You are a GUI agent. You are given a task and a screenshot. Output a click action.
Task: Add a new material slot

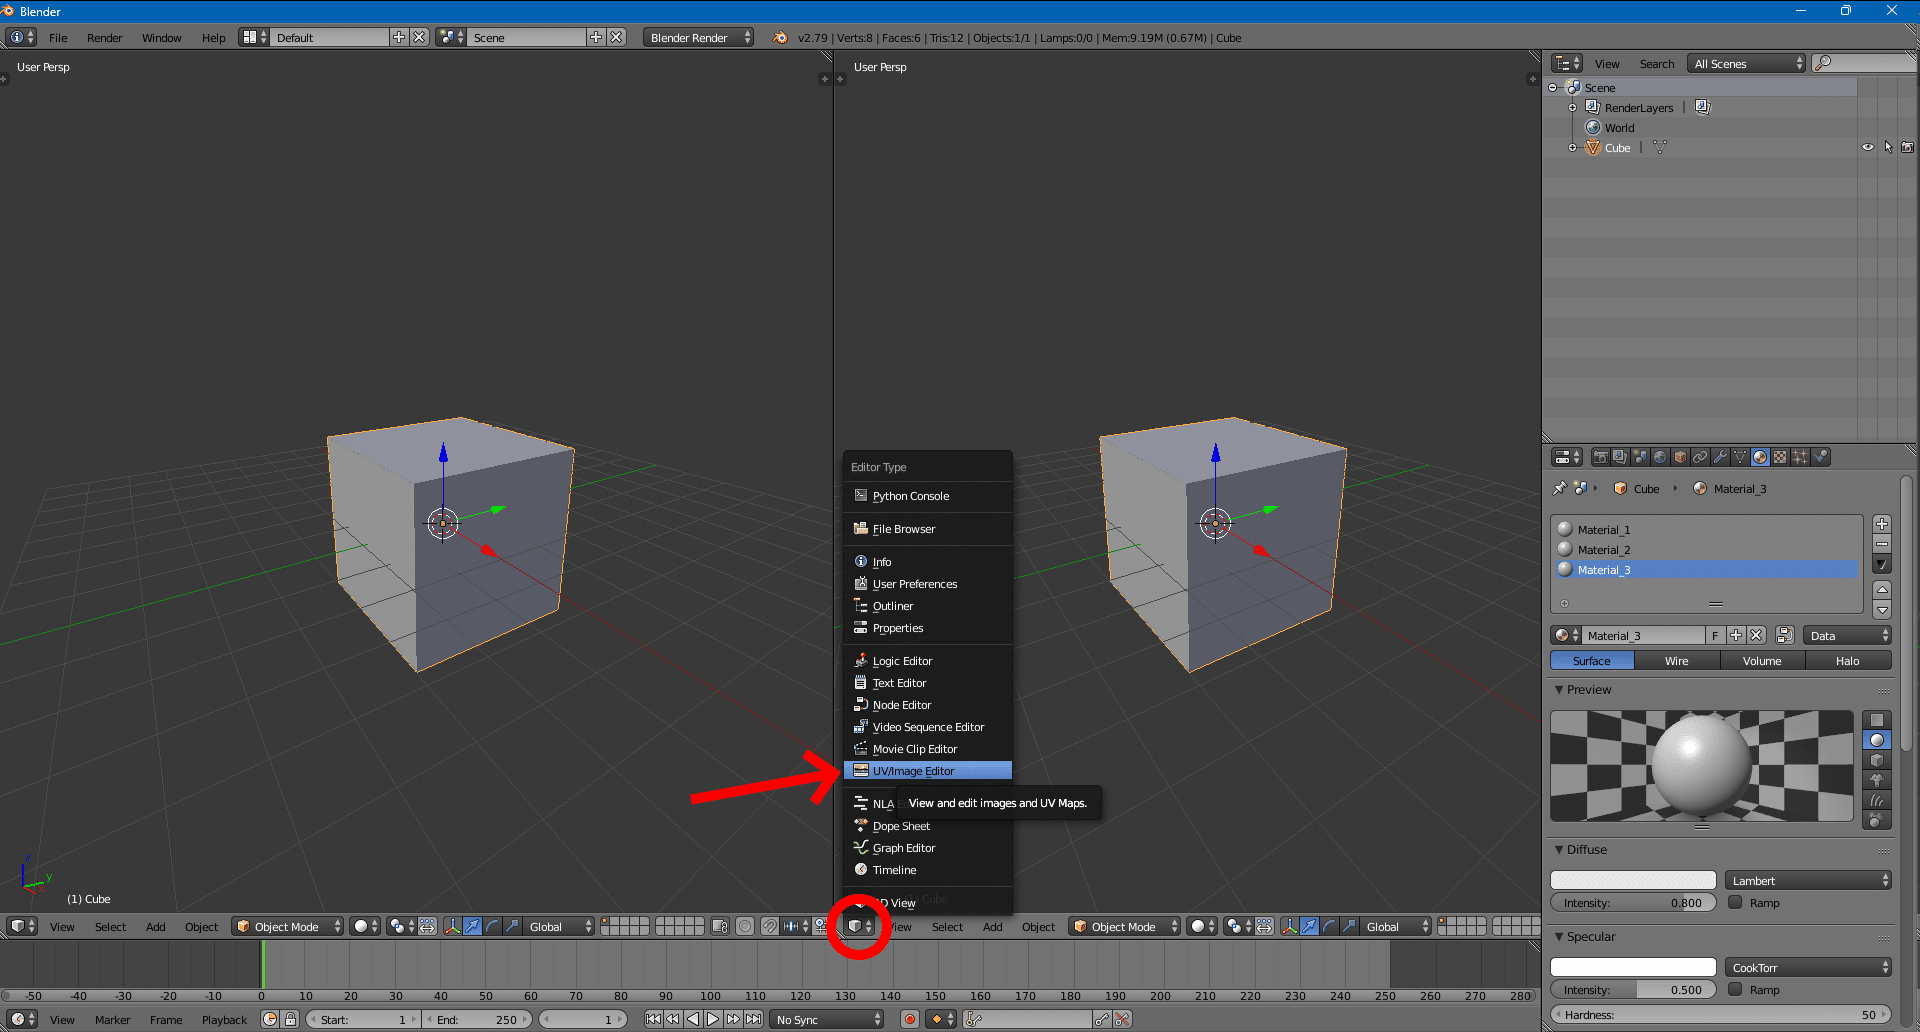(1882, 524)
